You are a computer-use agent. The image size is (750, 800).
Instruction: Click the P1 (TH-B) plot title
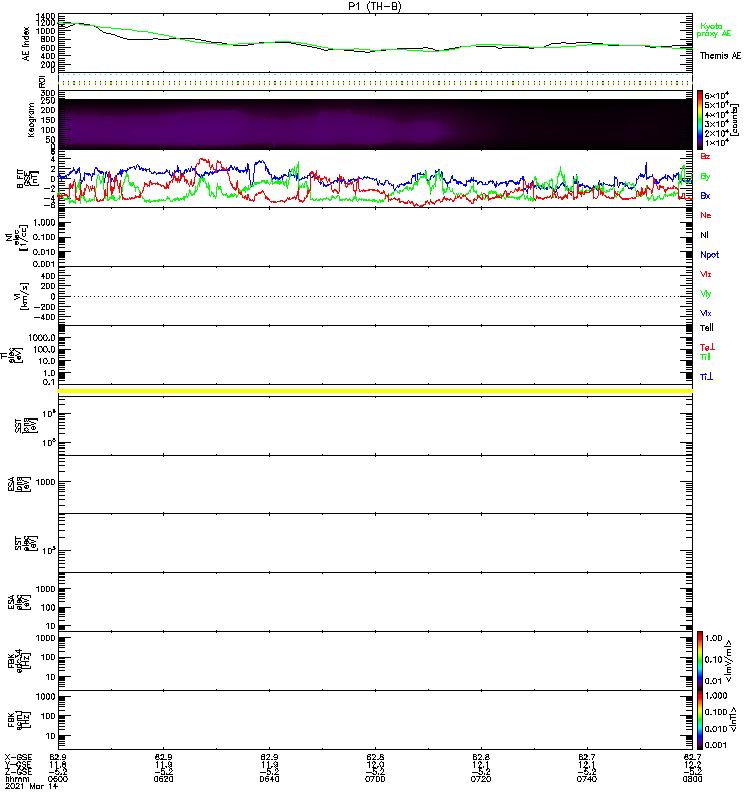pos(375,6)
